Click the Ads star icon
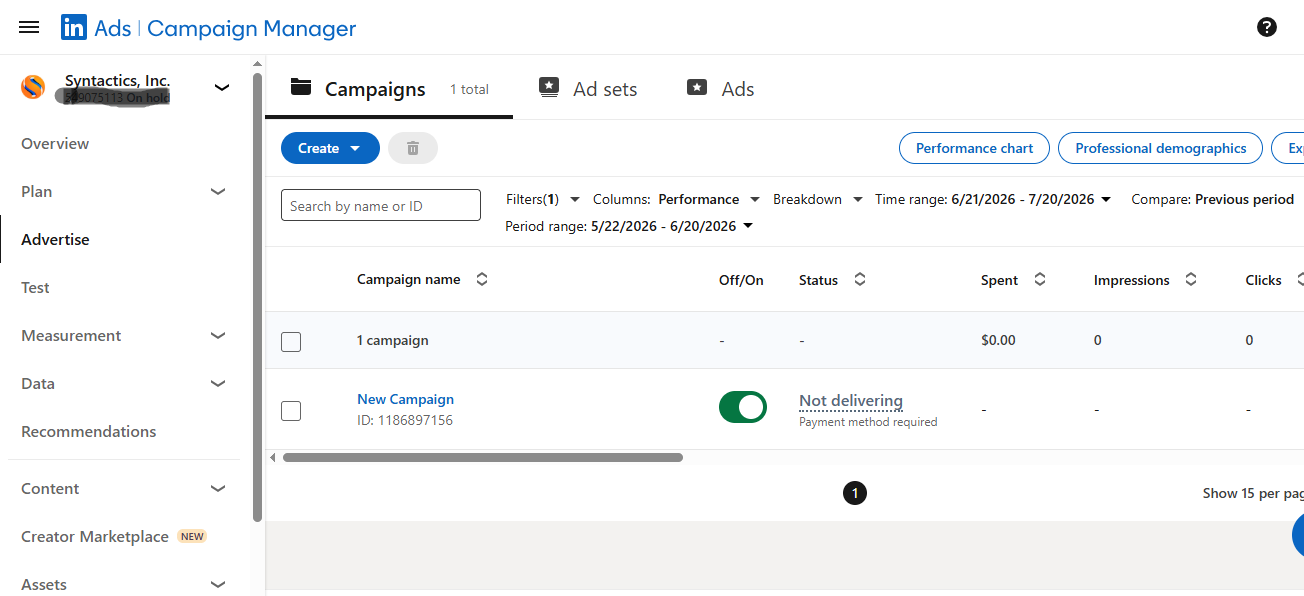The width and height of the screenshot is (1304, 596). 697,88
